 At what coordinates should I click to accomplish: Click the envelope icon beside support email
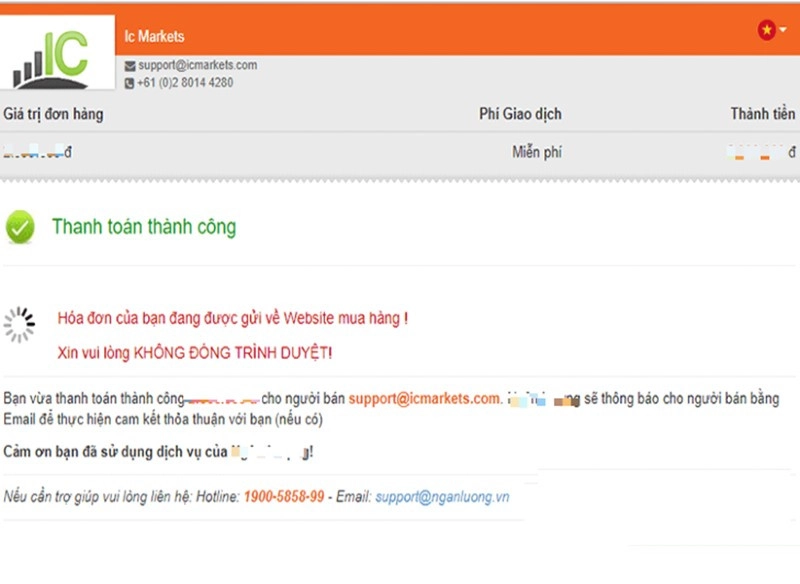tap(130, 66)
